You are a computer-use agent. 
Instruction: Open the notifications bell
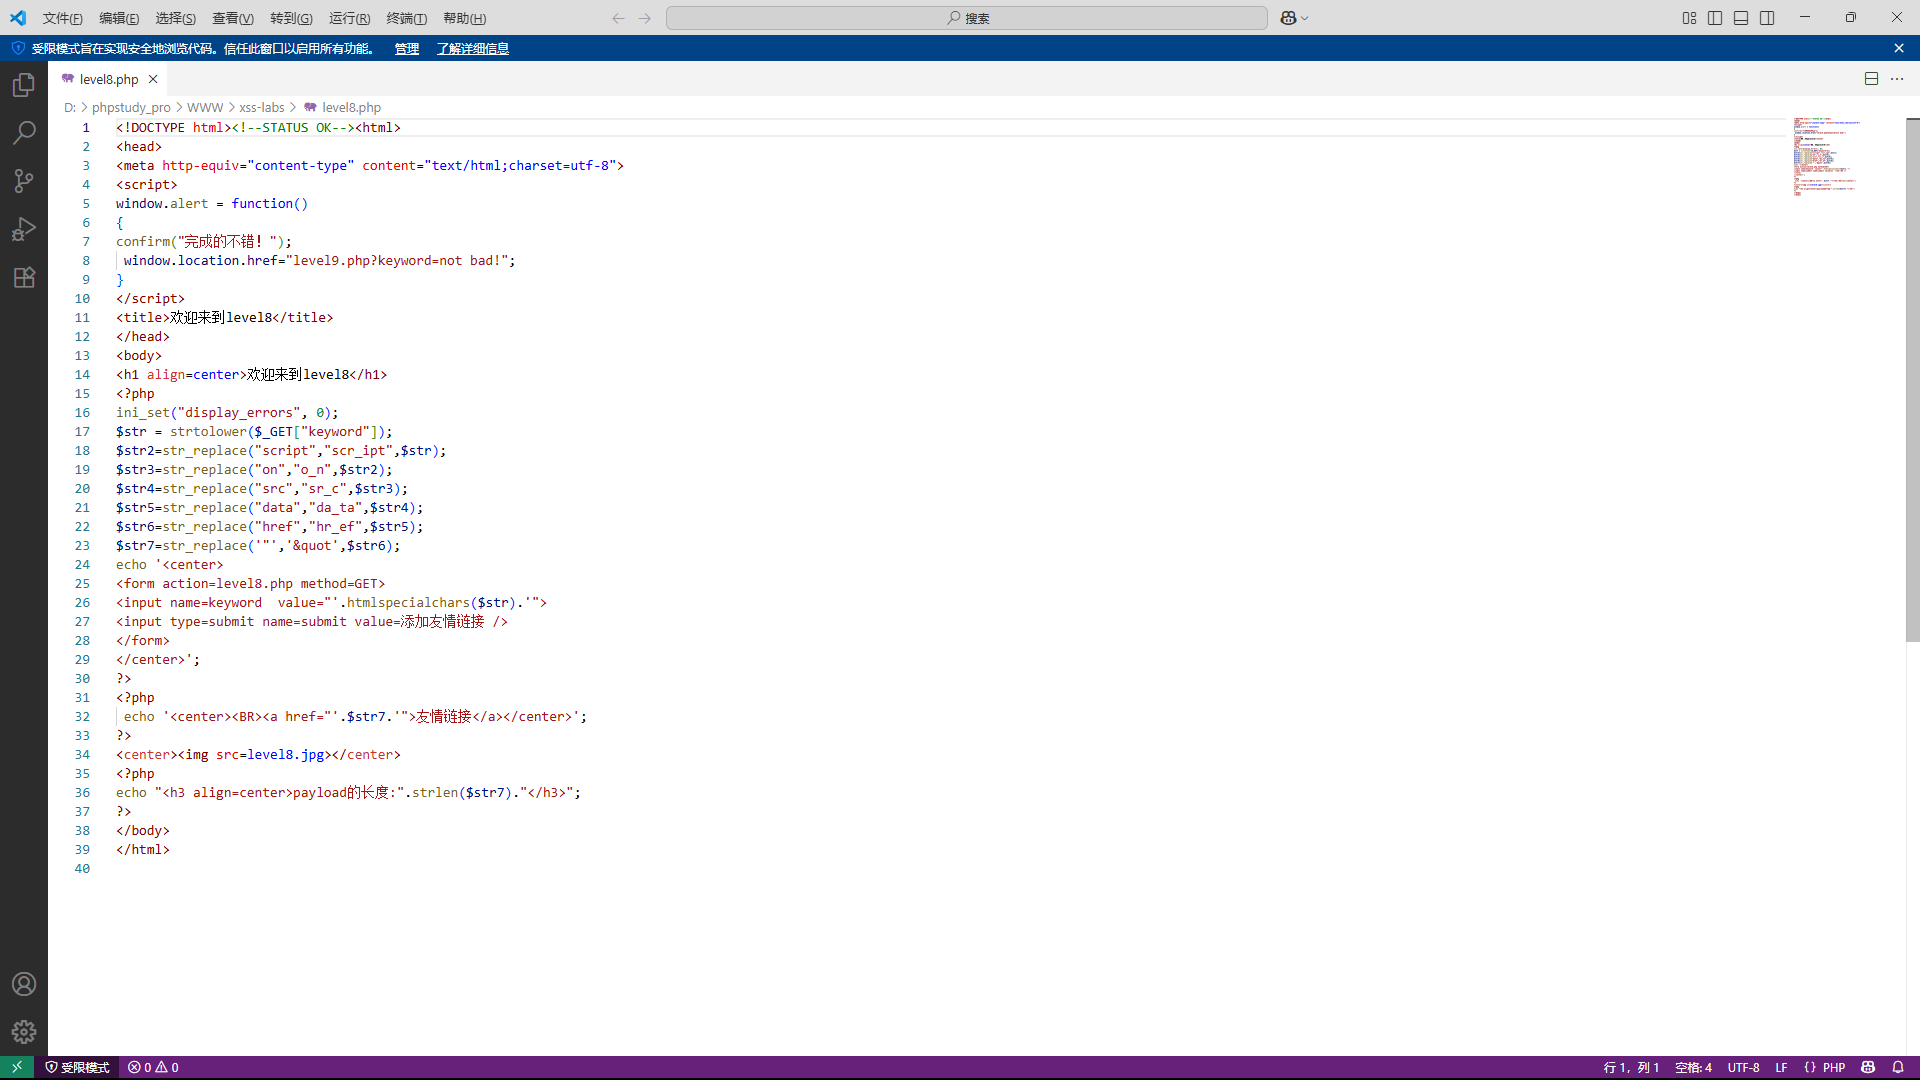coord(1898,1067)
